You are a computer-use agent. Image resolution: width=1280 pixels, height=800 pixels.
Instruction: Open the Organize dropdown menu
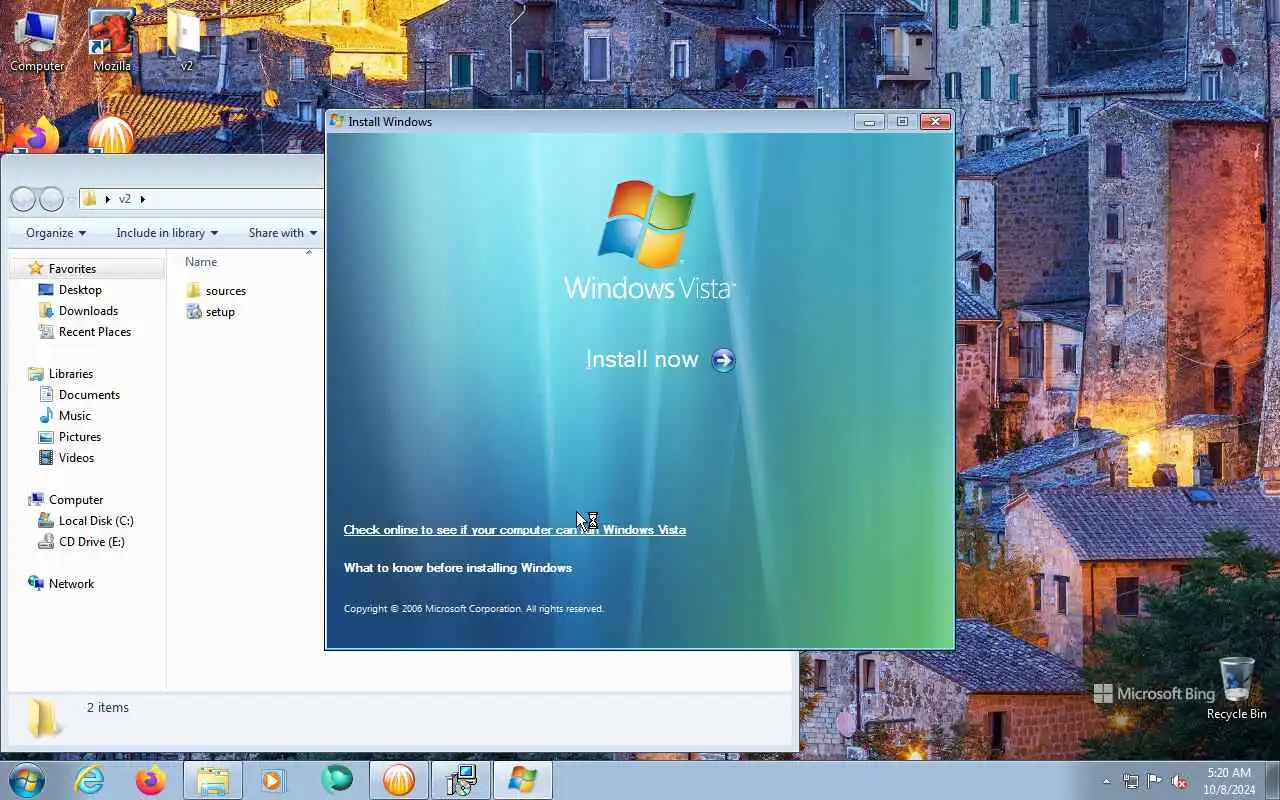tap(56, 233)
